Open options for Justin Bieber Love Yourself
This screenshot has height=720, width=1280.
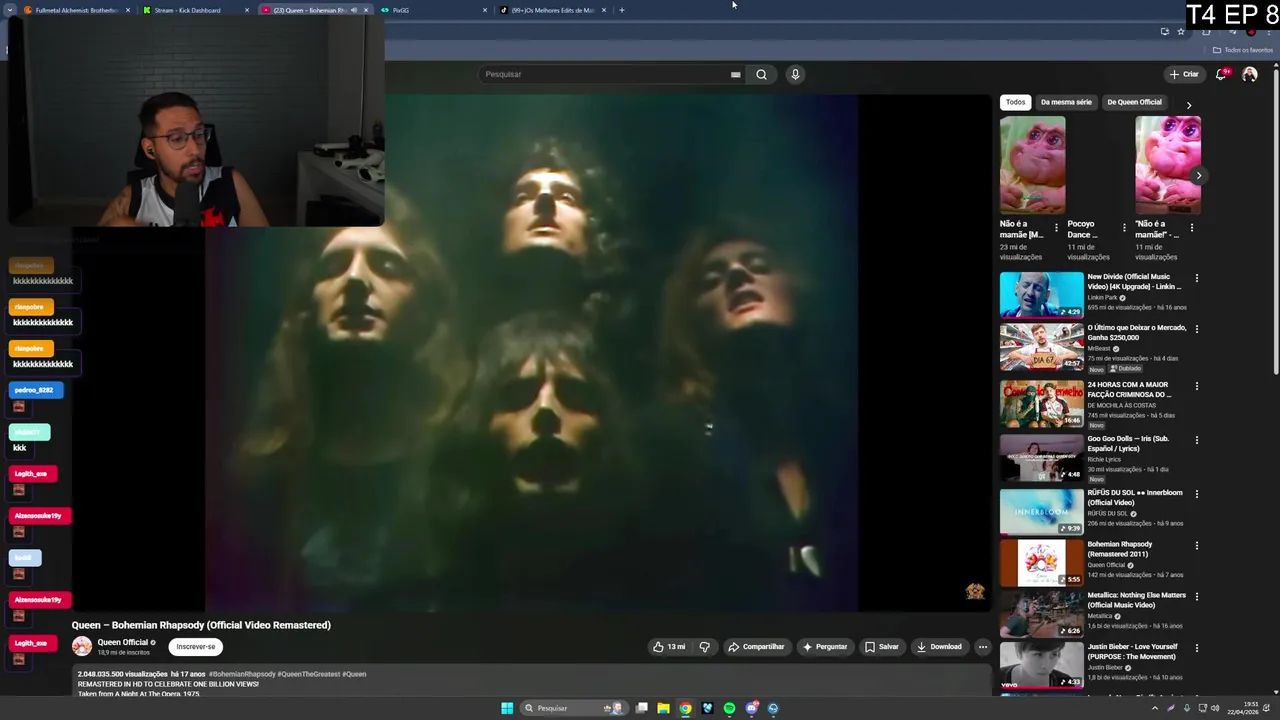coord(1196,648)
